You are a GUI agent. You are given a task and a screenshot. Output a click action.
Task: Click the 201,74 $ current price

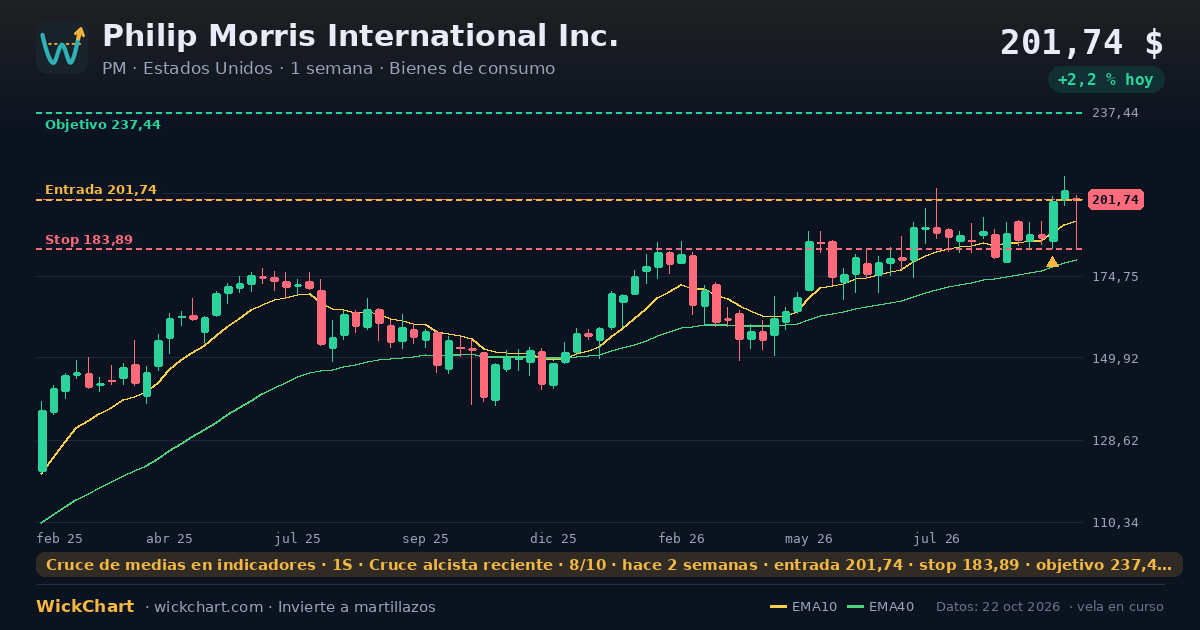pyautogui.click(x=1082, y=43)
